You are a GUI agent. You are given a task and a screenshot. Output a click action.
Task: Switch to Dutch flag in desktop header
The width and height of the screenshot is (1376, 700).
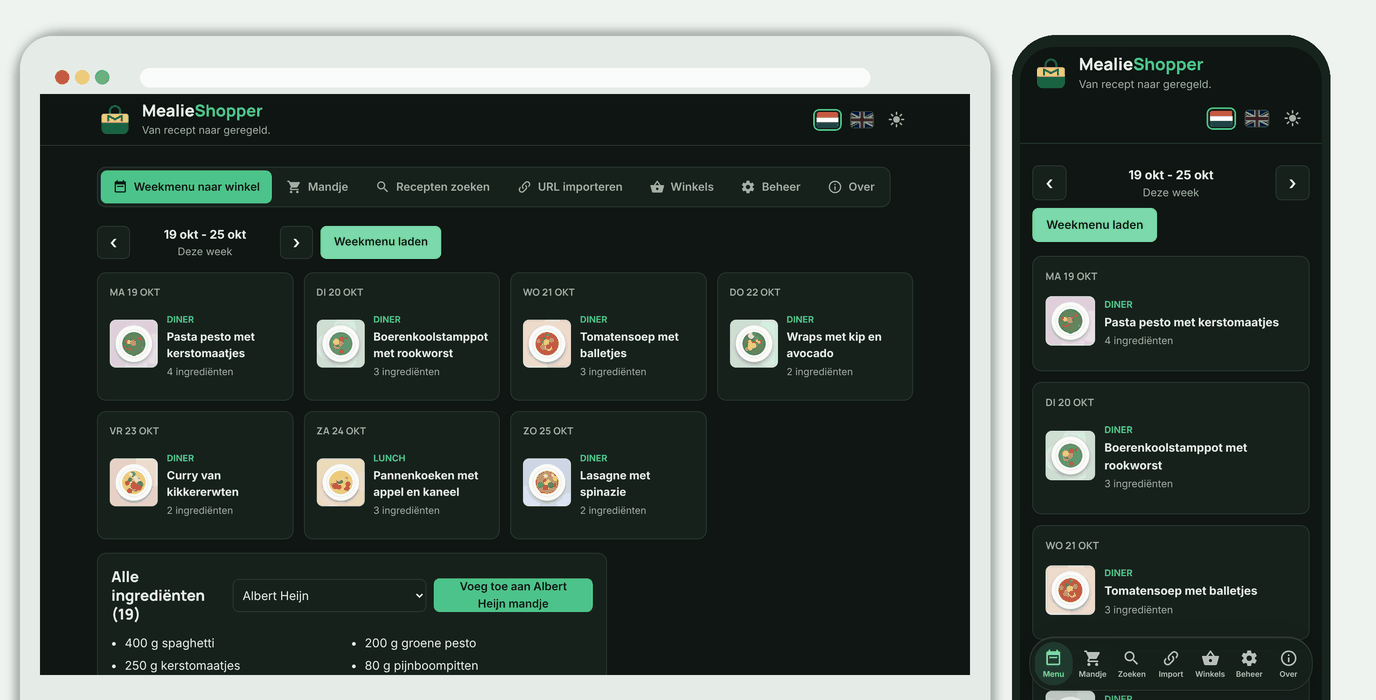pyautogui.click(x=827, y=120)
